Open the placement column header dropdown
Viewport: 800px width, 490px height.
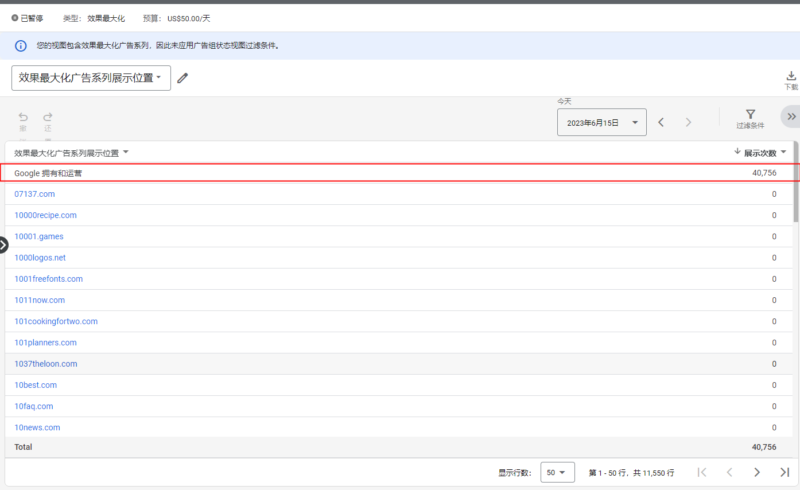click(x=126, y=153)
